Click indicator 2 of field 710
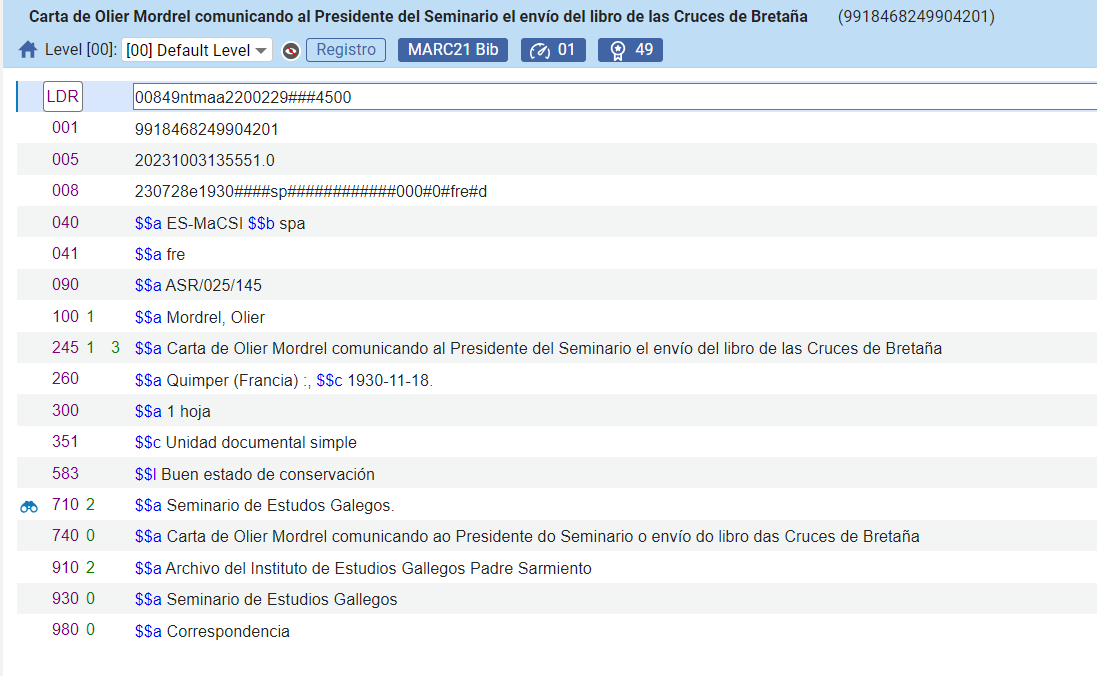Viewport: 1097px width, 676px height. (90, 505)
